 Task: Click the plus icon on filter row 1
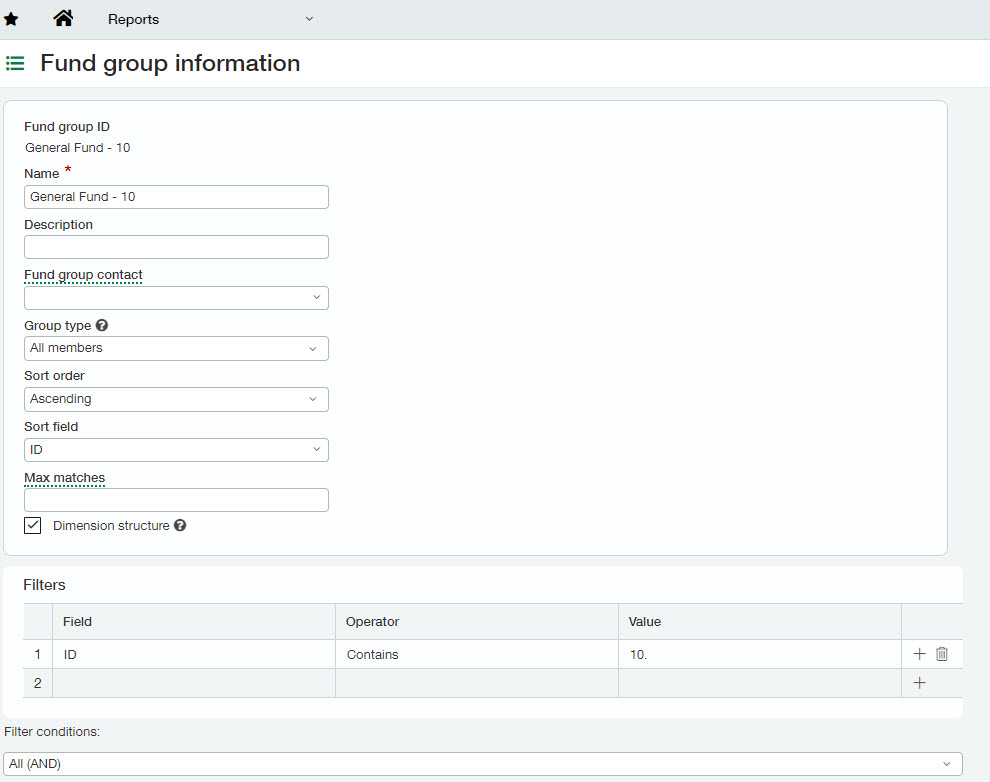click(x=919, y=654)
